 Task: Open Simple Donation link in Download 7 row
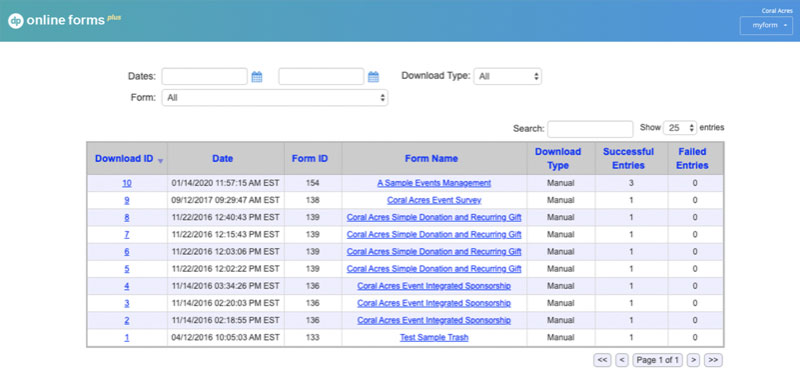pos(434,235)
